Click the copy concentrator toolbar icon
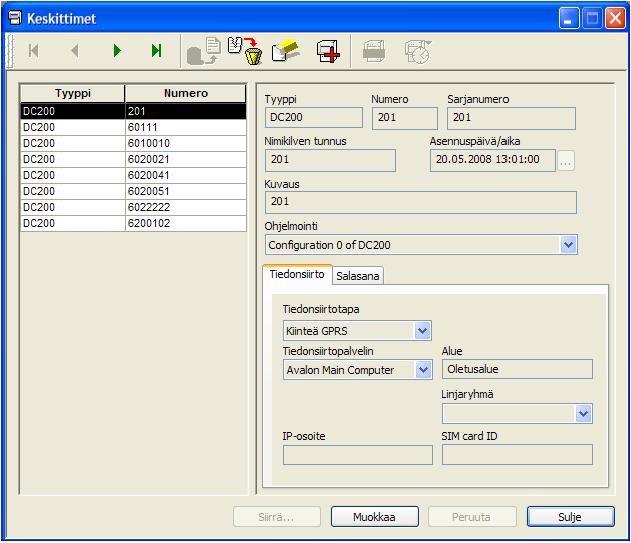This screenshot has width=631, height=543. point(204,51)
